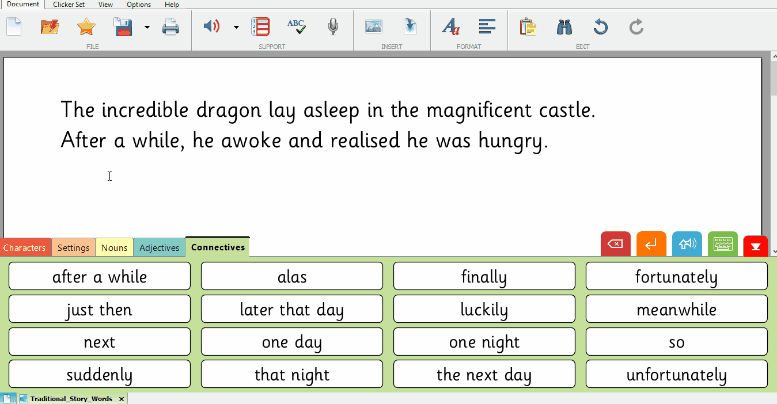Toggle the green on-screen keyboard
Screen dimensions: 777x404
[722, 244]
